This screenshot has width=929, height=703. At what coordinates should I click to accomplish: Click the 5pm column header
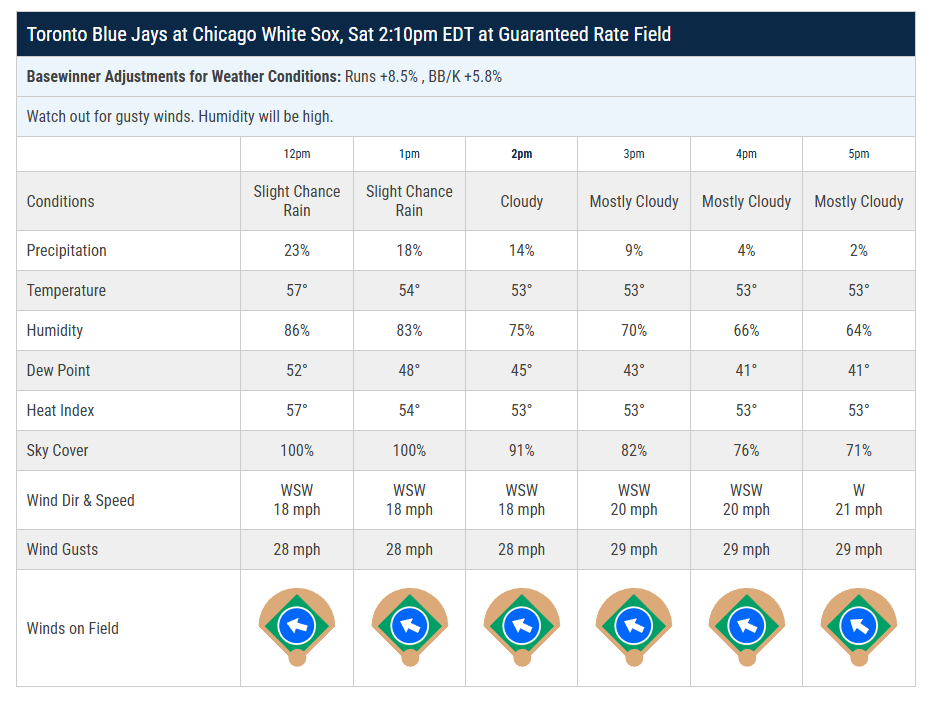[x=858, y=154]
